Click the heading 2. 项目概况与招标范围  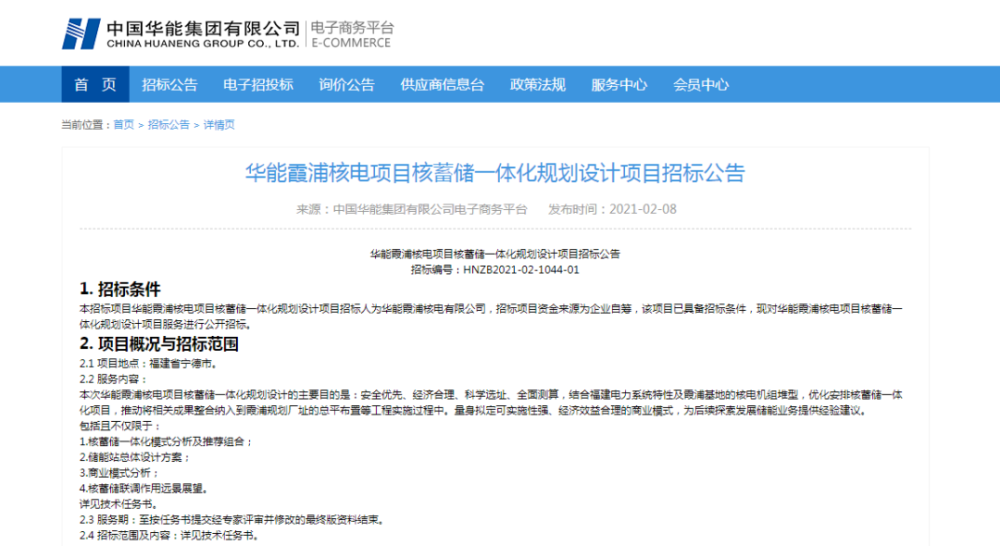click(159, 344)
